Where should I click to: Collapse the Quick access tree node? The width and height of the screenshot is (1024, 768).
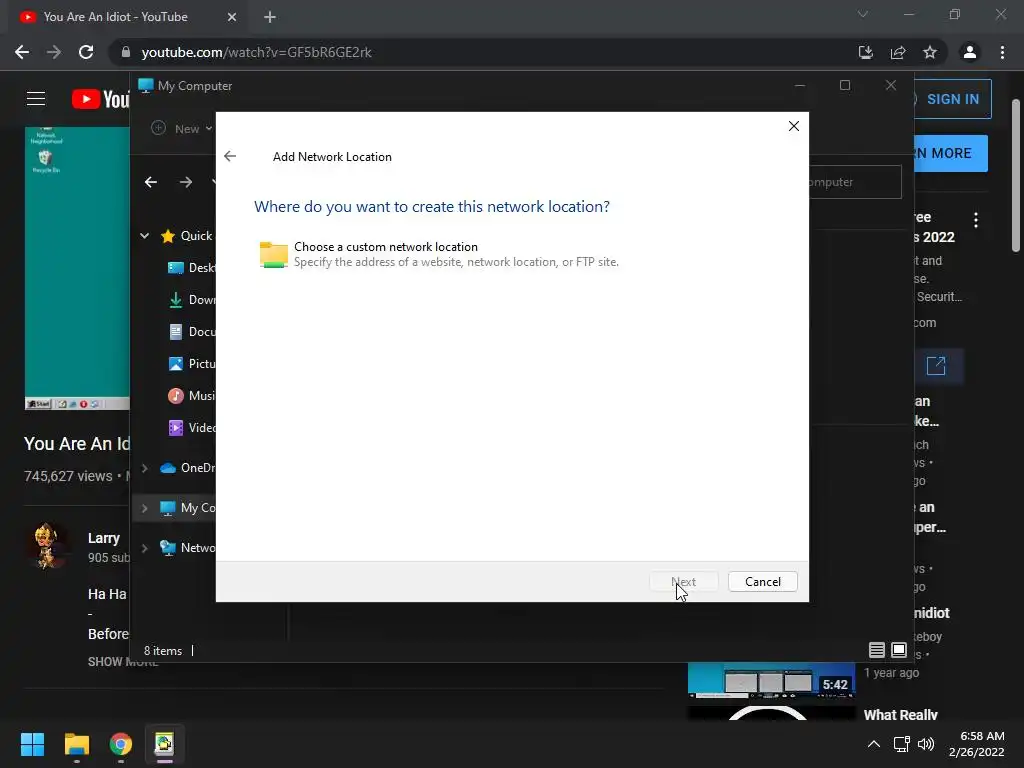pos(144,236)
